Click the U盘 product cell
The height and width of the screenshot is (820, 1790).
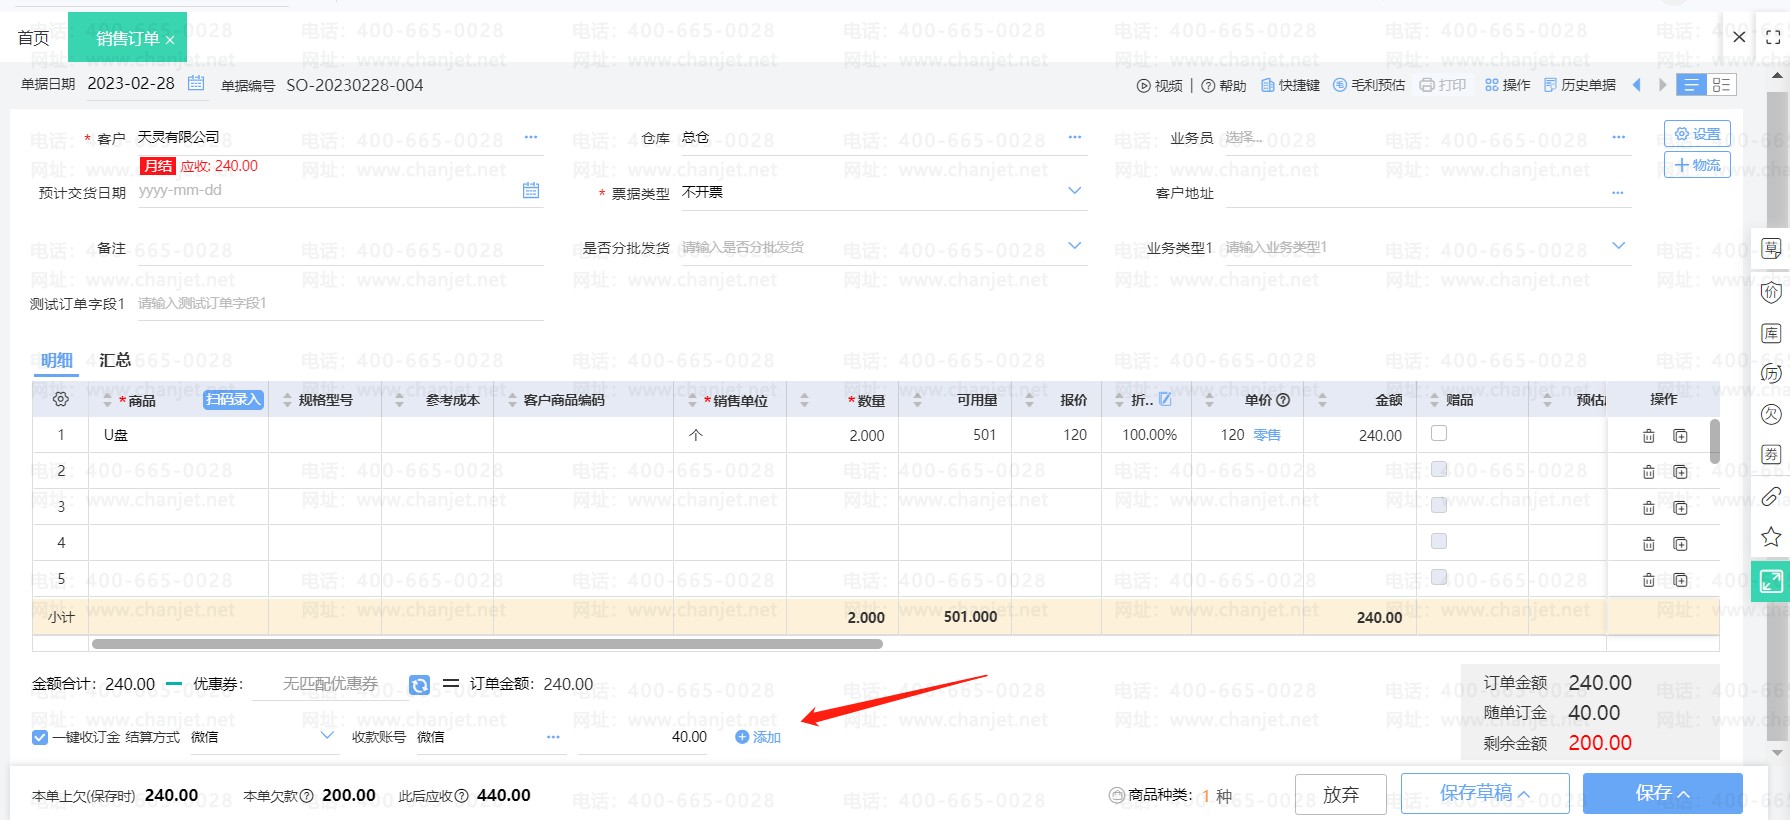coord(178,435)
